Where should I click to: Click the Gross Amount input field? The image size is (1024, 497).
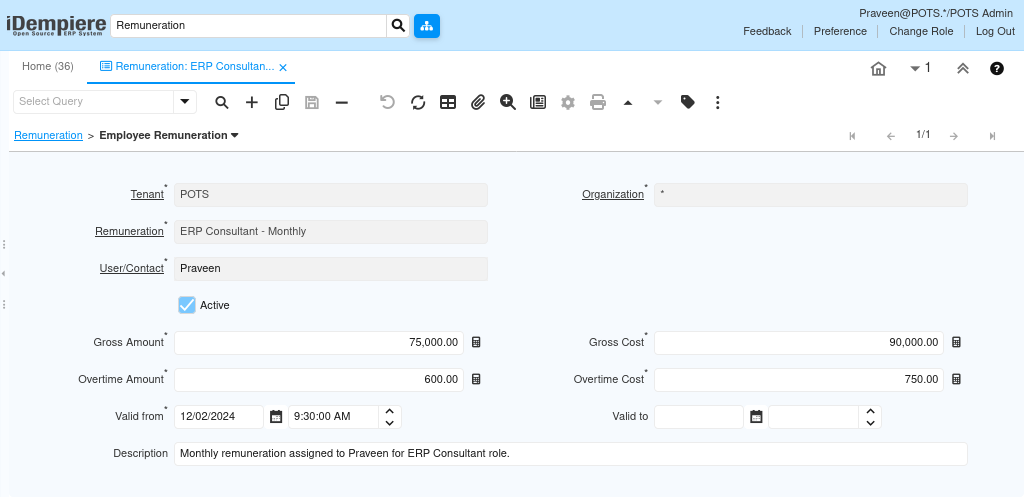coord(319,343)
